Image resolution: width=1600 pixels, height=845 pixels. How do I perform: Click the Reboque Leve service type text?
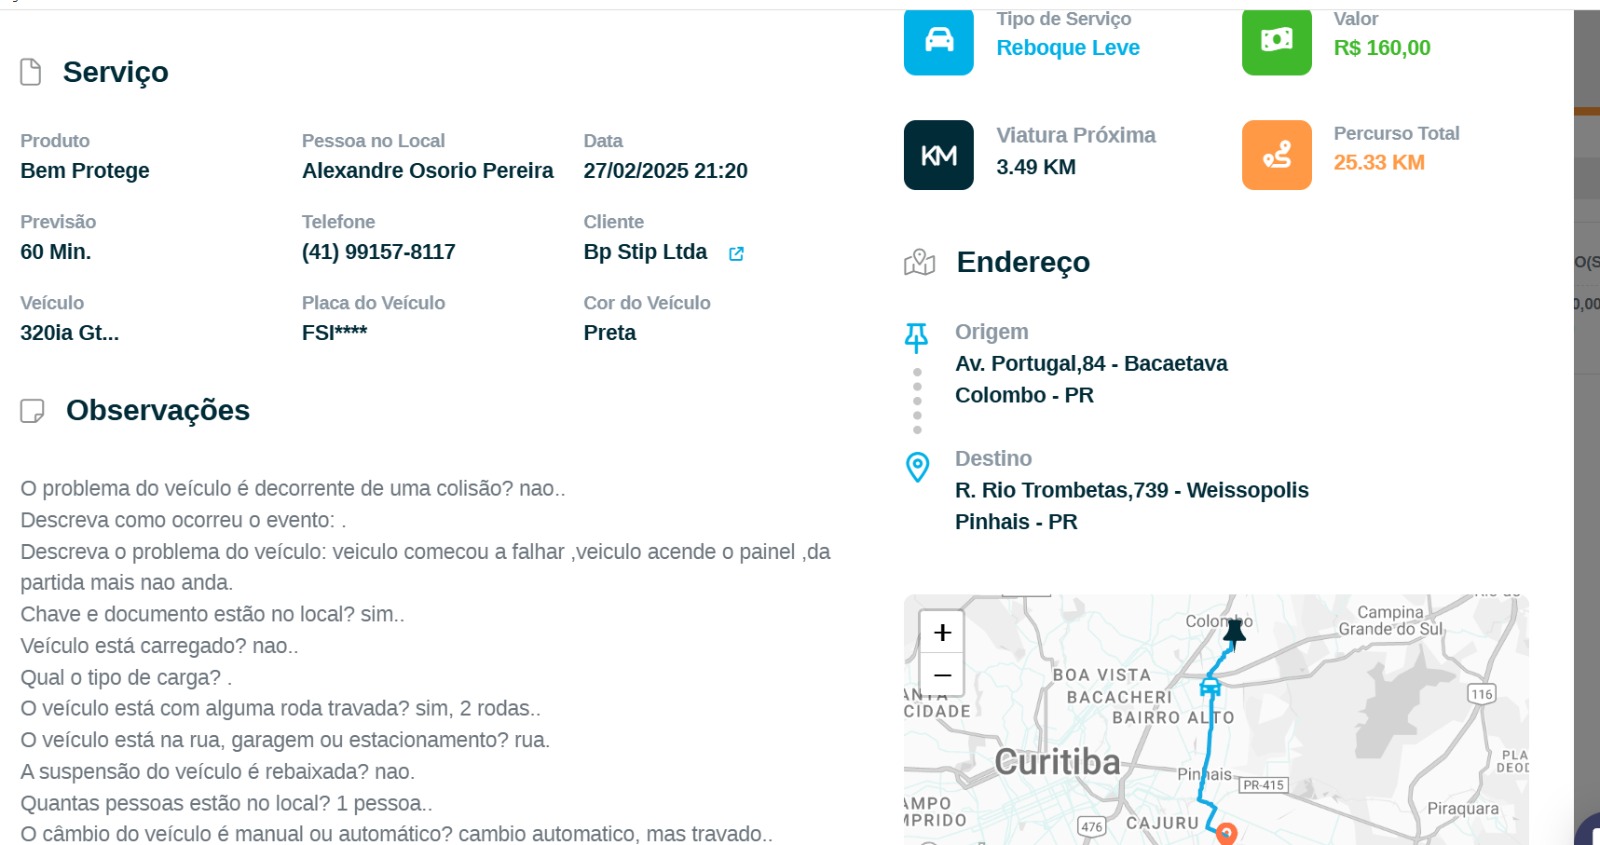pos(1068,48)
